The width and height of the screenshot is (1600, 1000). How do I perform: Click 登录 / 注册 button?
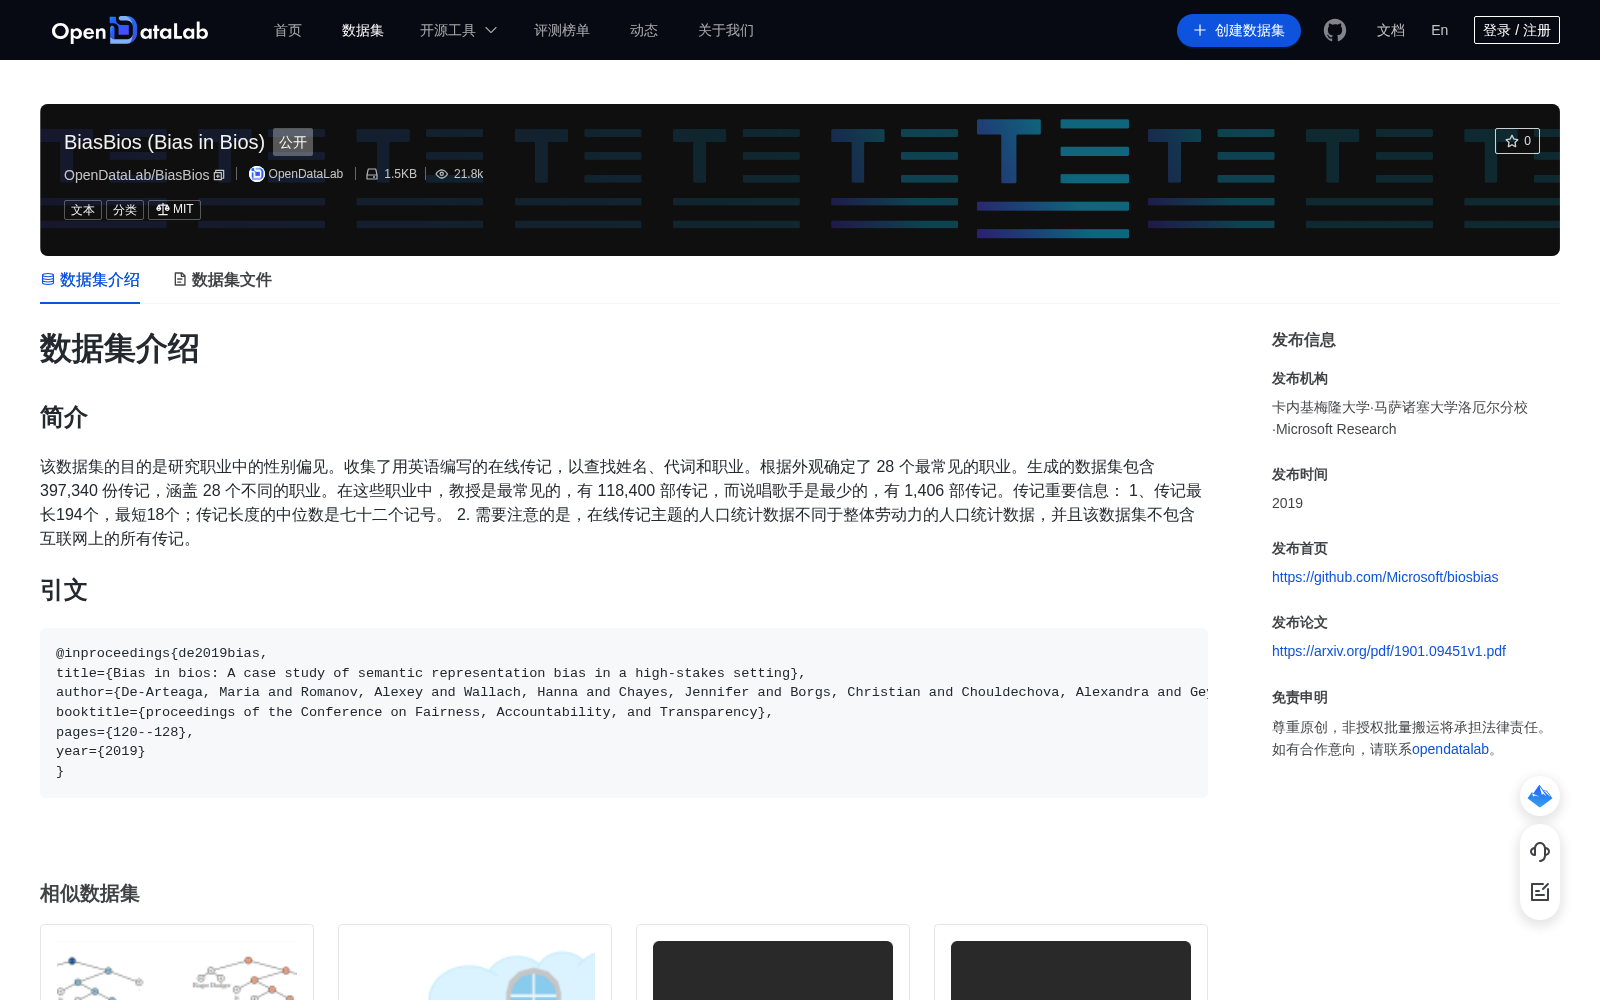pos(1517,30)
